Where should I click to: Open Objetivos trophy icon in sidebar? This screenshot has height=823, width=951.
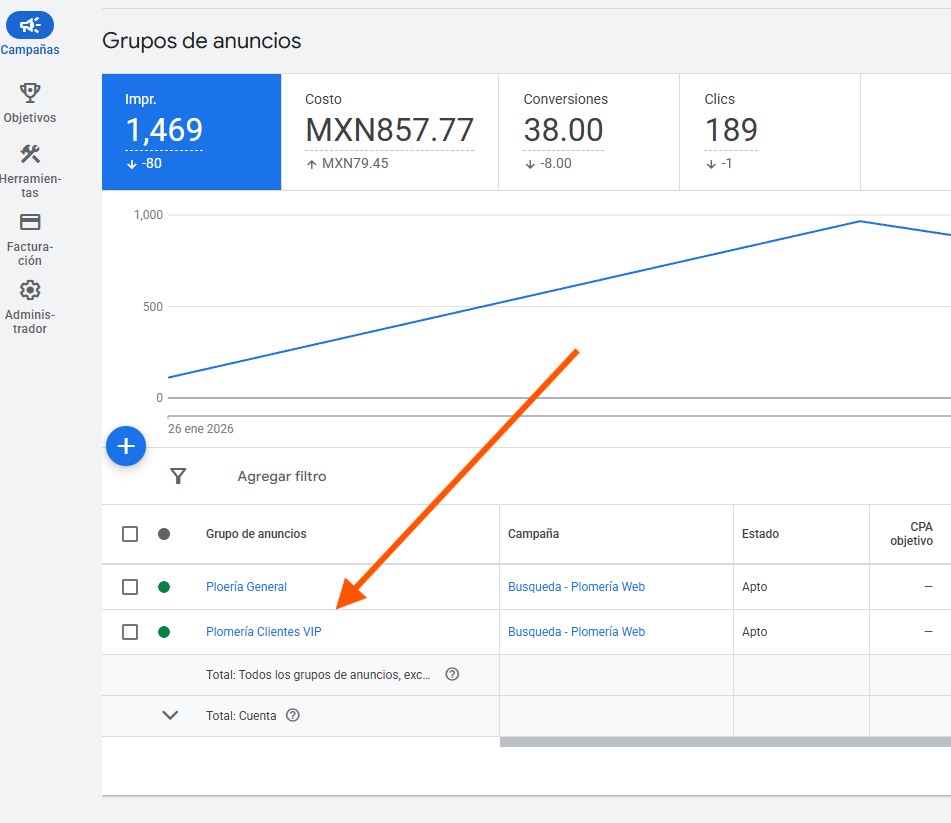30,93
